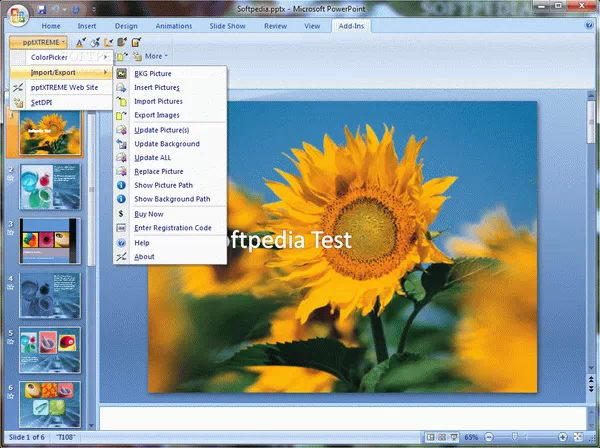Click the Softpedia Test slide title

point(288,240)
